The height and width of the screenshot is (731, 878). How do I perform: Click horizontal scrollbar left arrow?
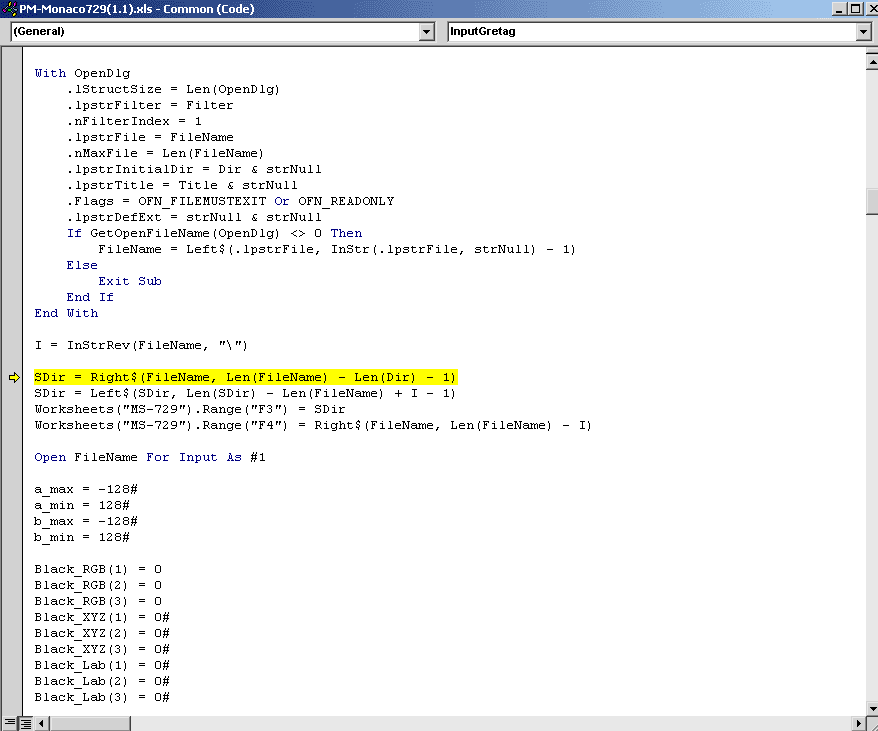[x=42, y=723]
